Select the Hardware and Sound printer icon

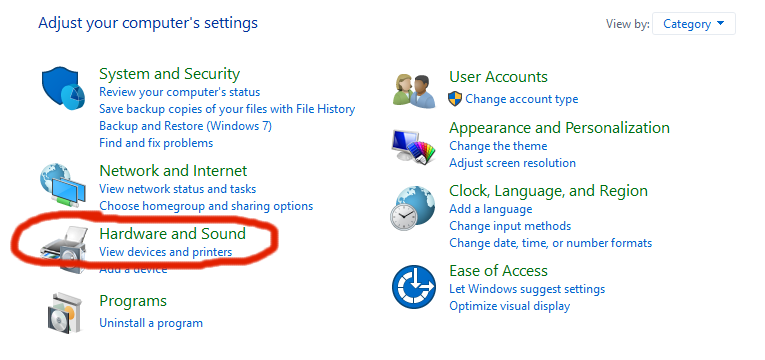point(63,250)
